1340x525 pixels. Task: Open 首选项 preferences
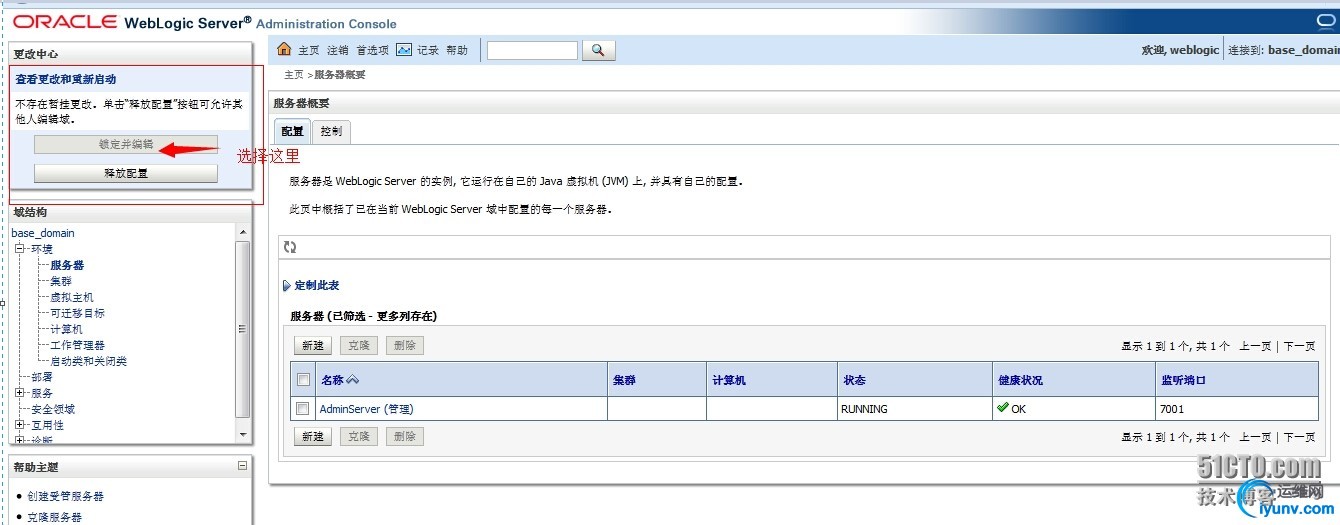(x=373, y=50)
